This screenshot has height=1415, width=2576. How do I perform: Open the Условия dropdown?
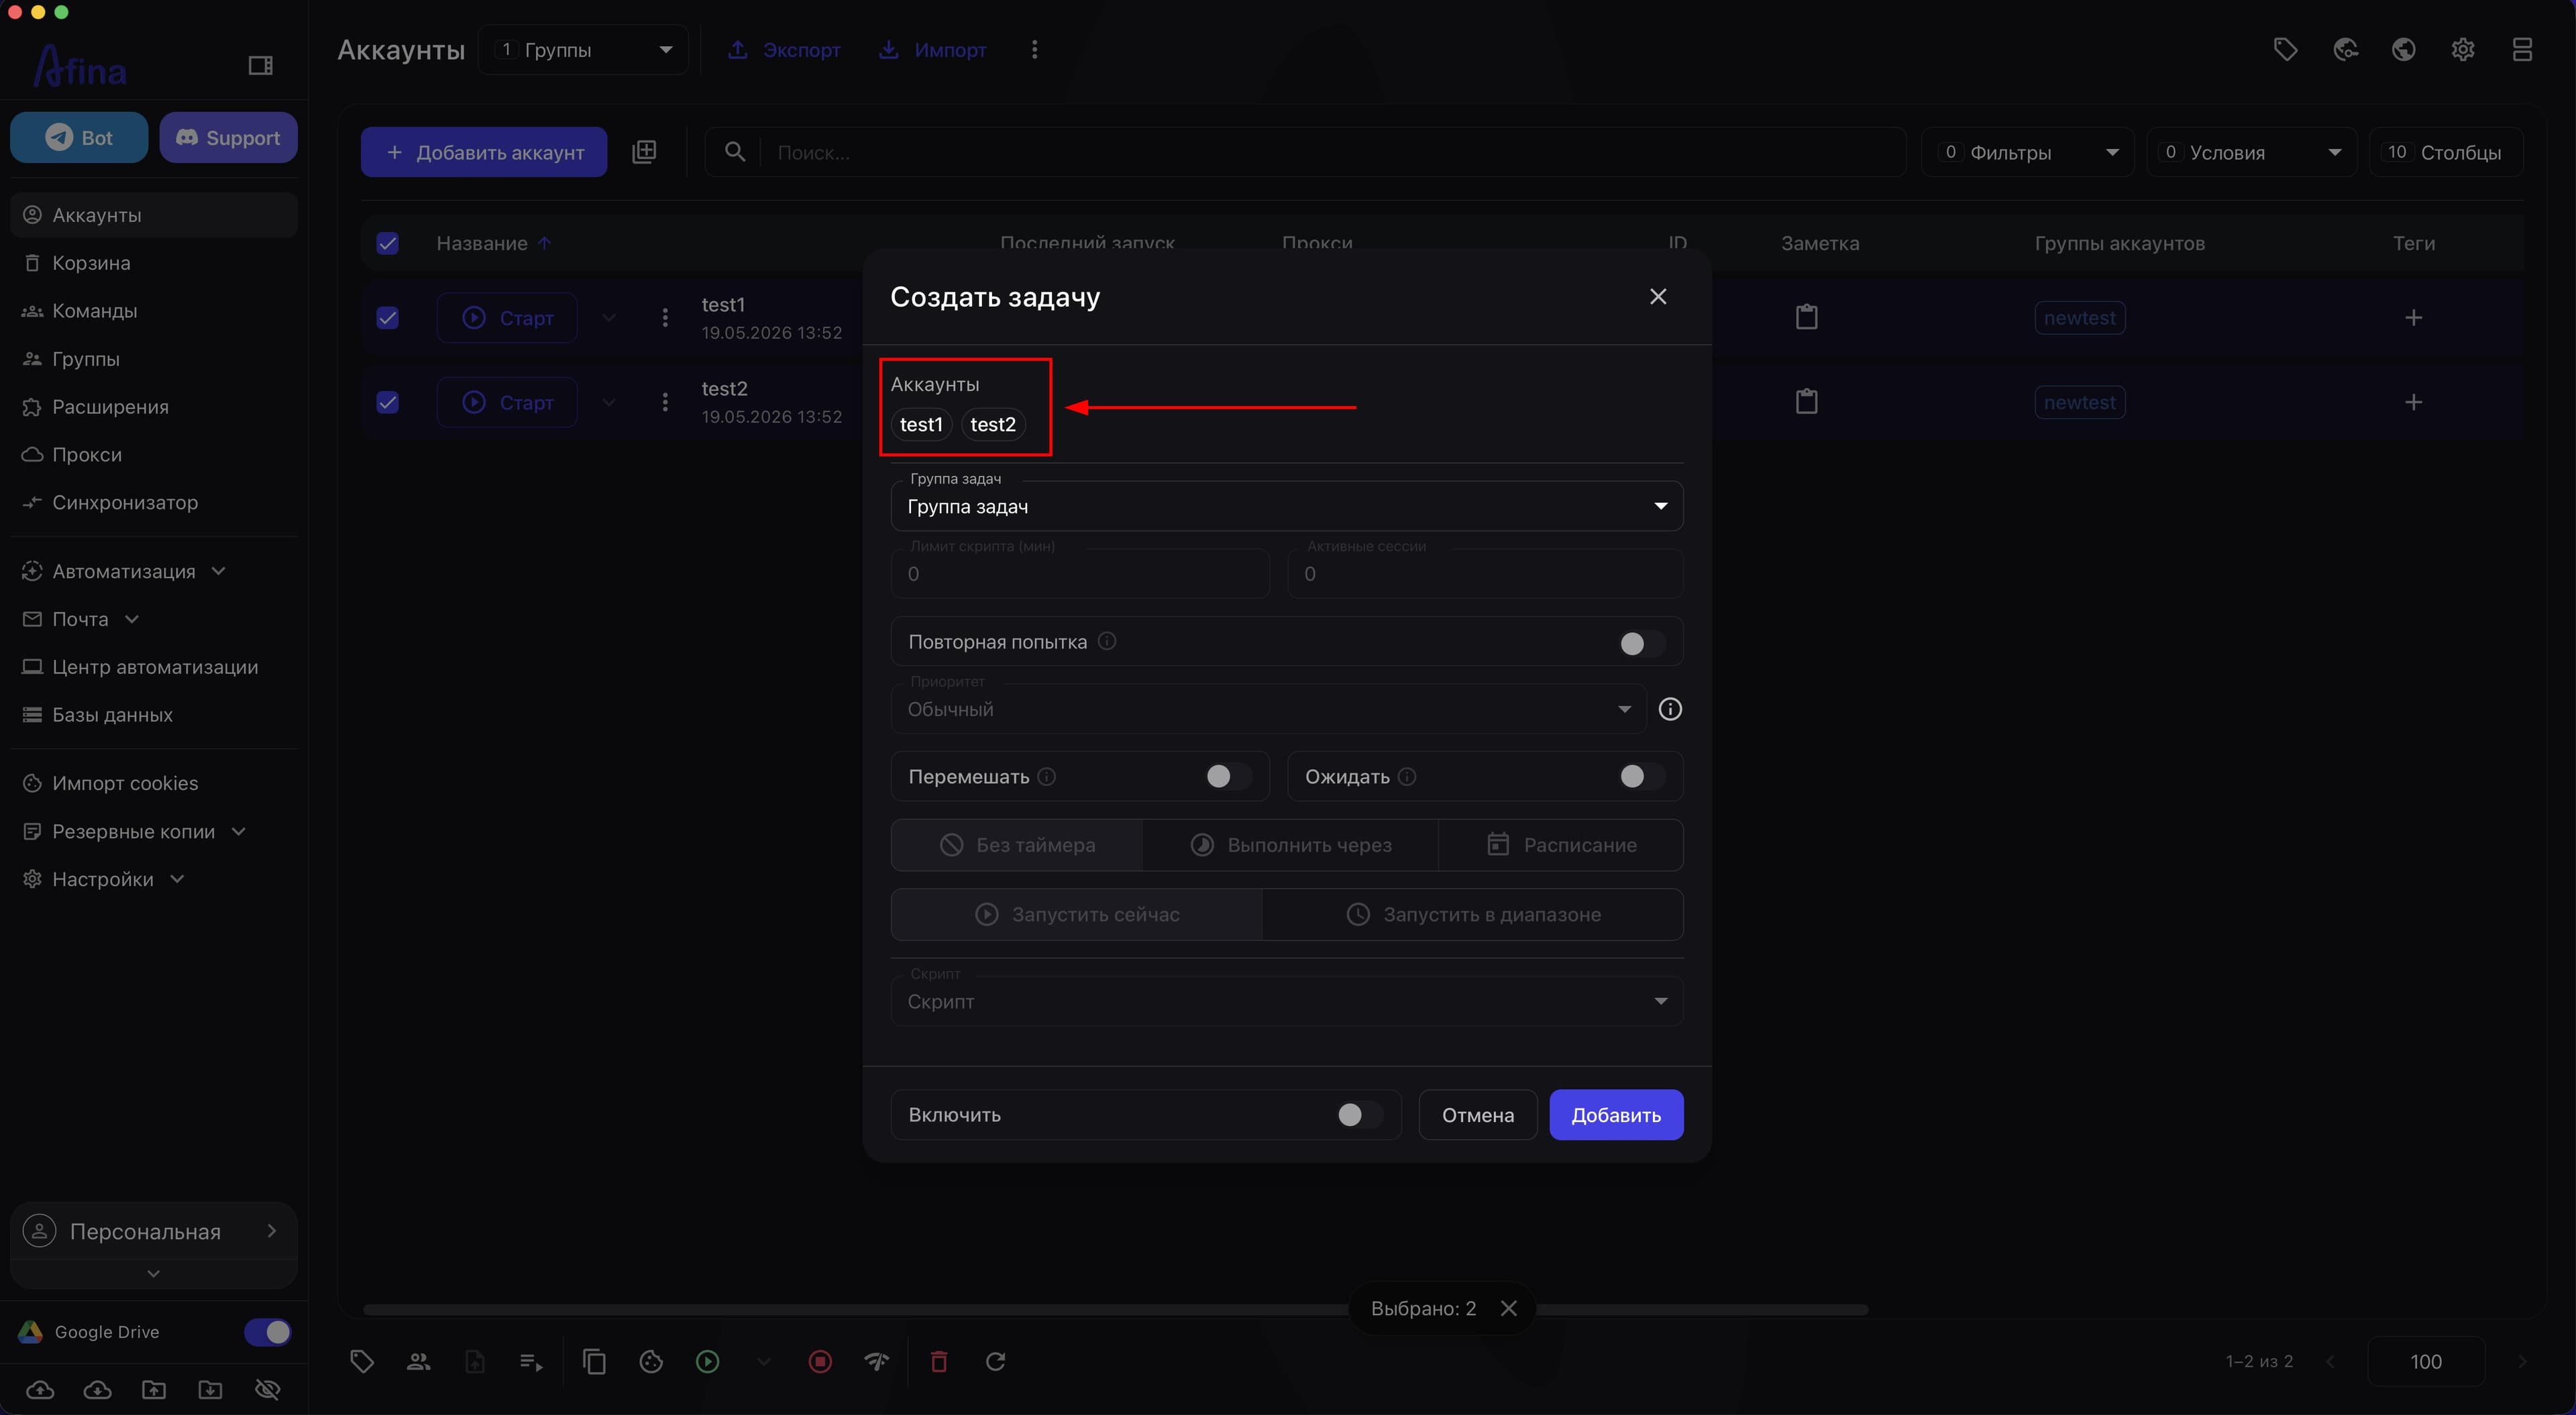click(2251, 152)
